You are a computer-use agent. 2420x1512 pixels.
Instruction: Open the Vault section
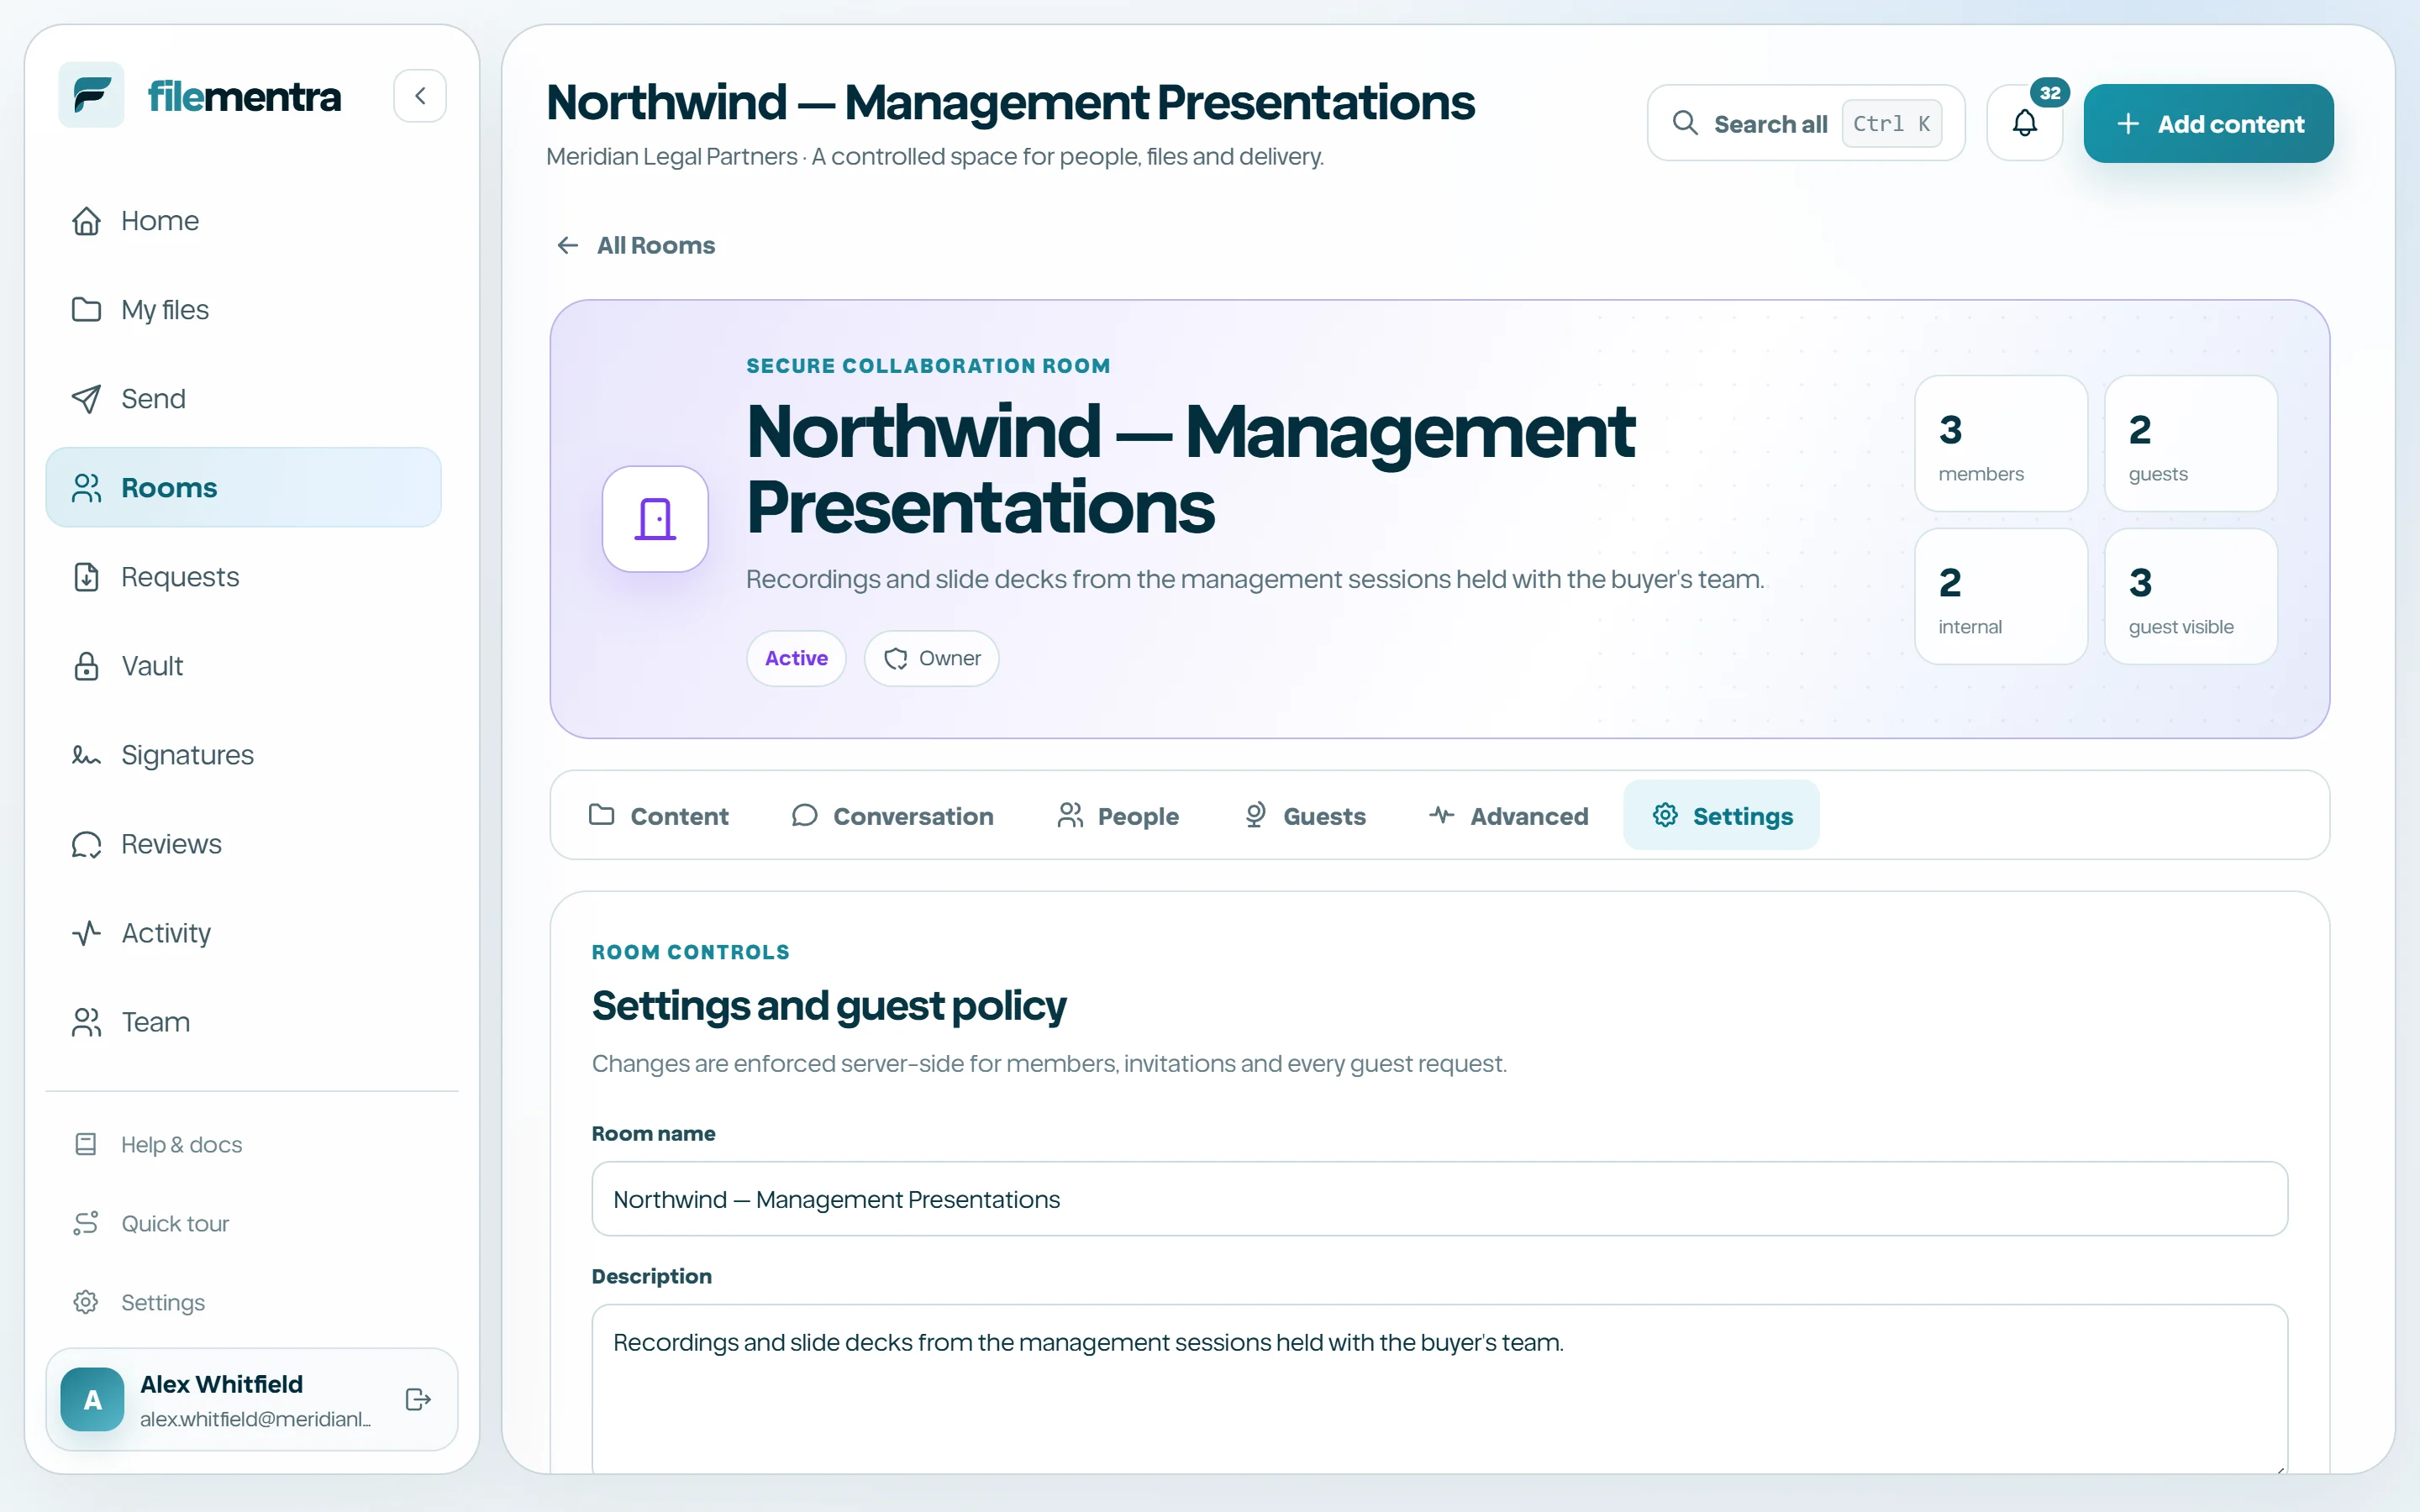coord(243,665)
